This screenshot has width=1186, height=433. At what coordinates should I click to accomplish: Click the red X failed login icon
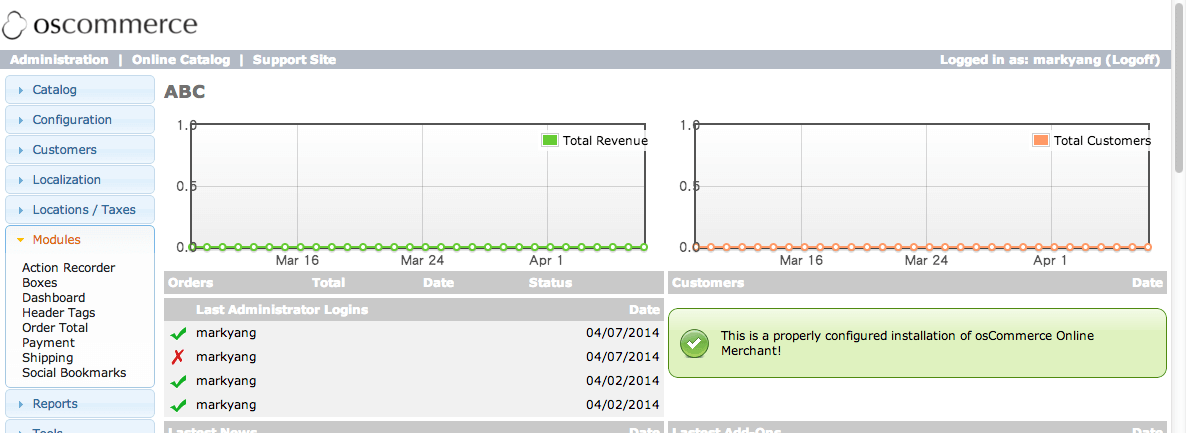click(x=179, y=358)
